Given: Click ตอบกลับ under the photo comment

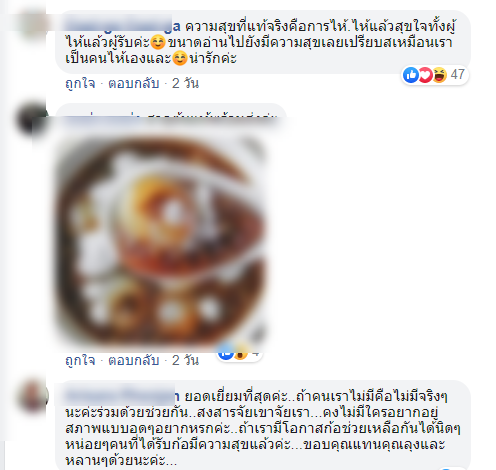Looking at the screenshot, I should (133, 361).
